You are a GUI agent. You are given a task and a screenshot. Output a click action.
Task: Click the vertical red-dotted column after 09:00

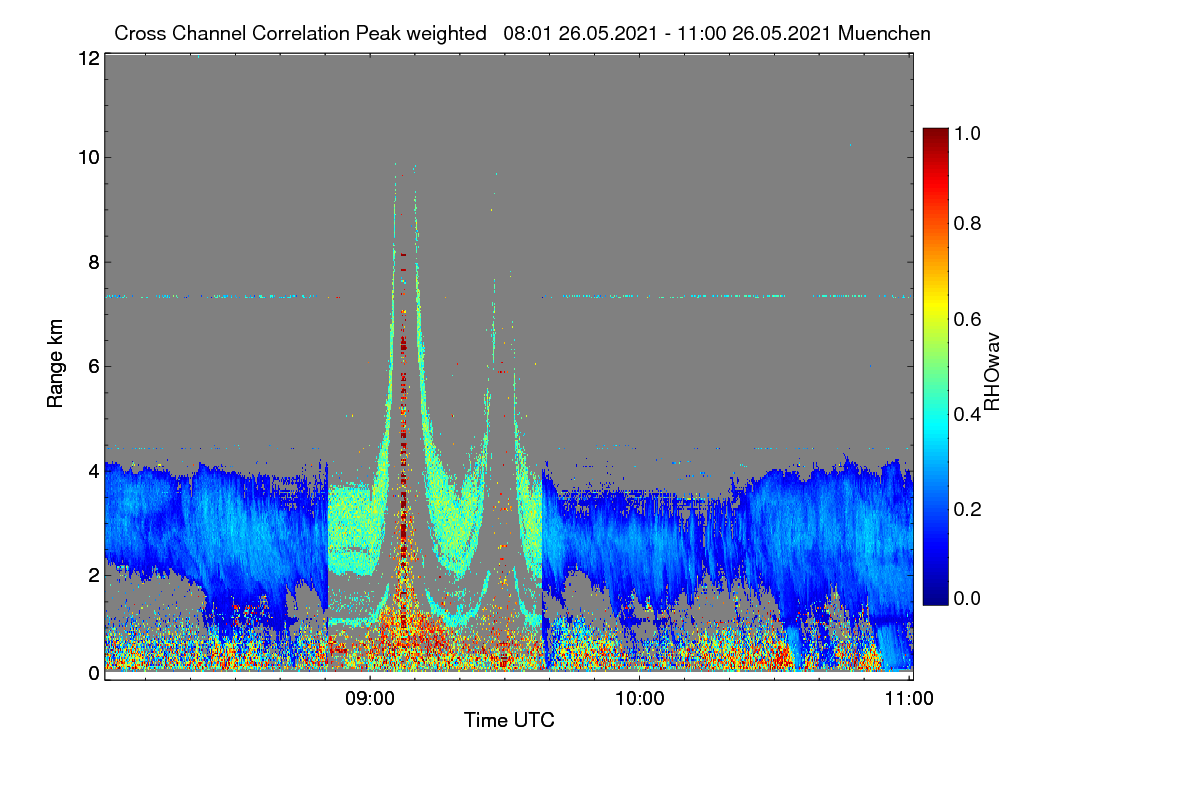[x=403, y=440]
